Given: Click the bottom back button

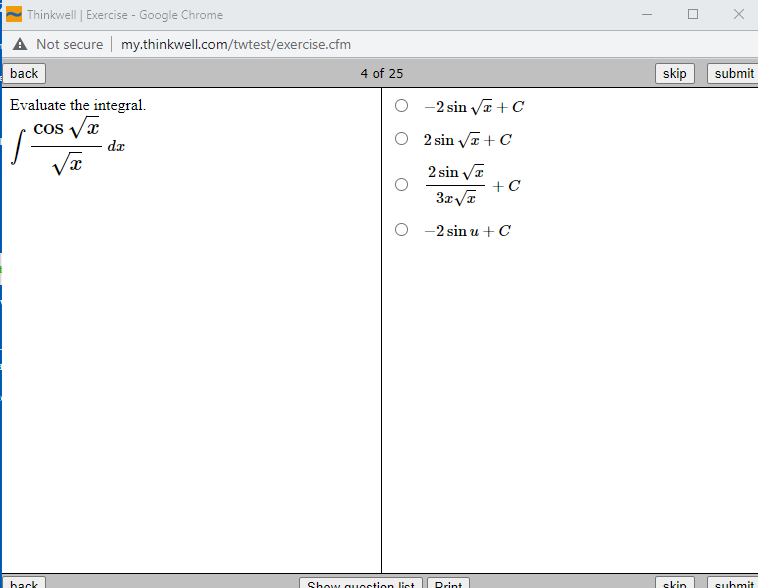Looking at the screenshot, I should (x=24, y=582).
